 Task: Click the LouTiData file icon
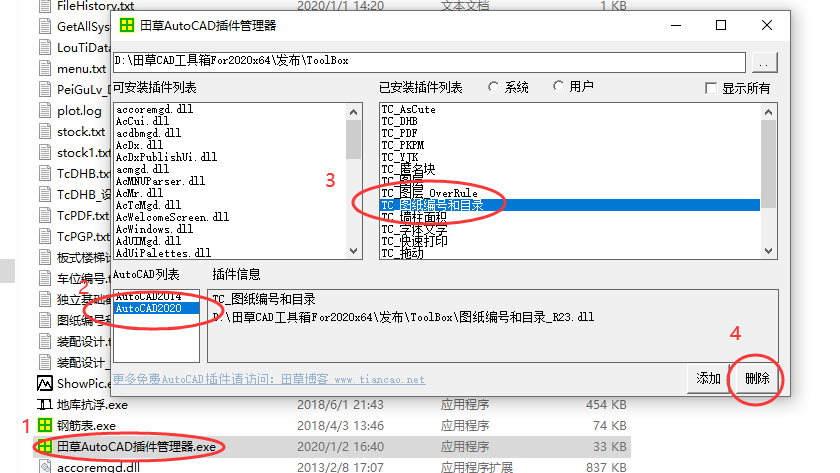click(45, 48)
